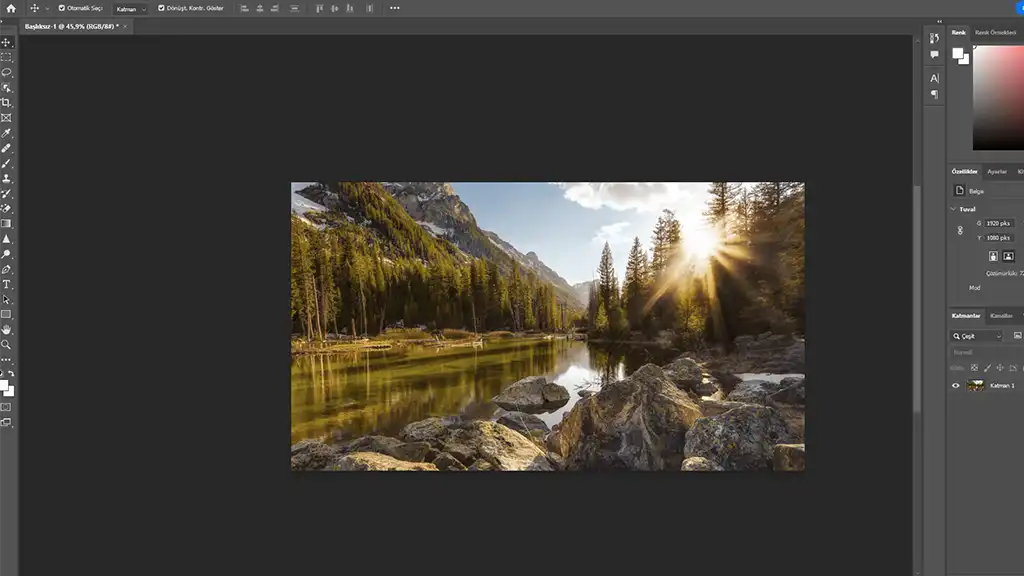Select the Clone Stamp tool

6,178
